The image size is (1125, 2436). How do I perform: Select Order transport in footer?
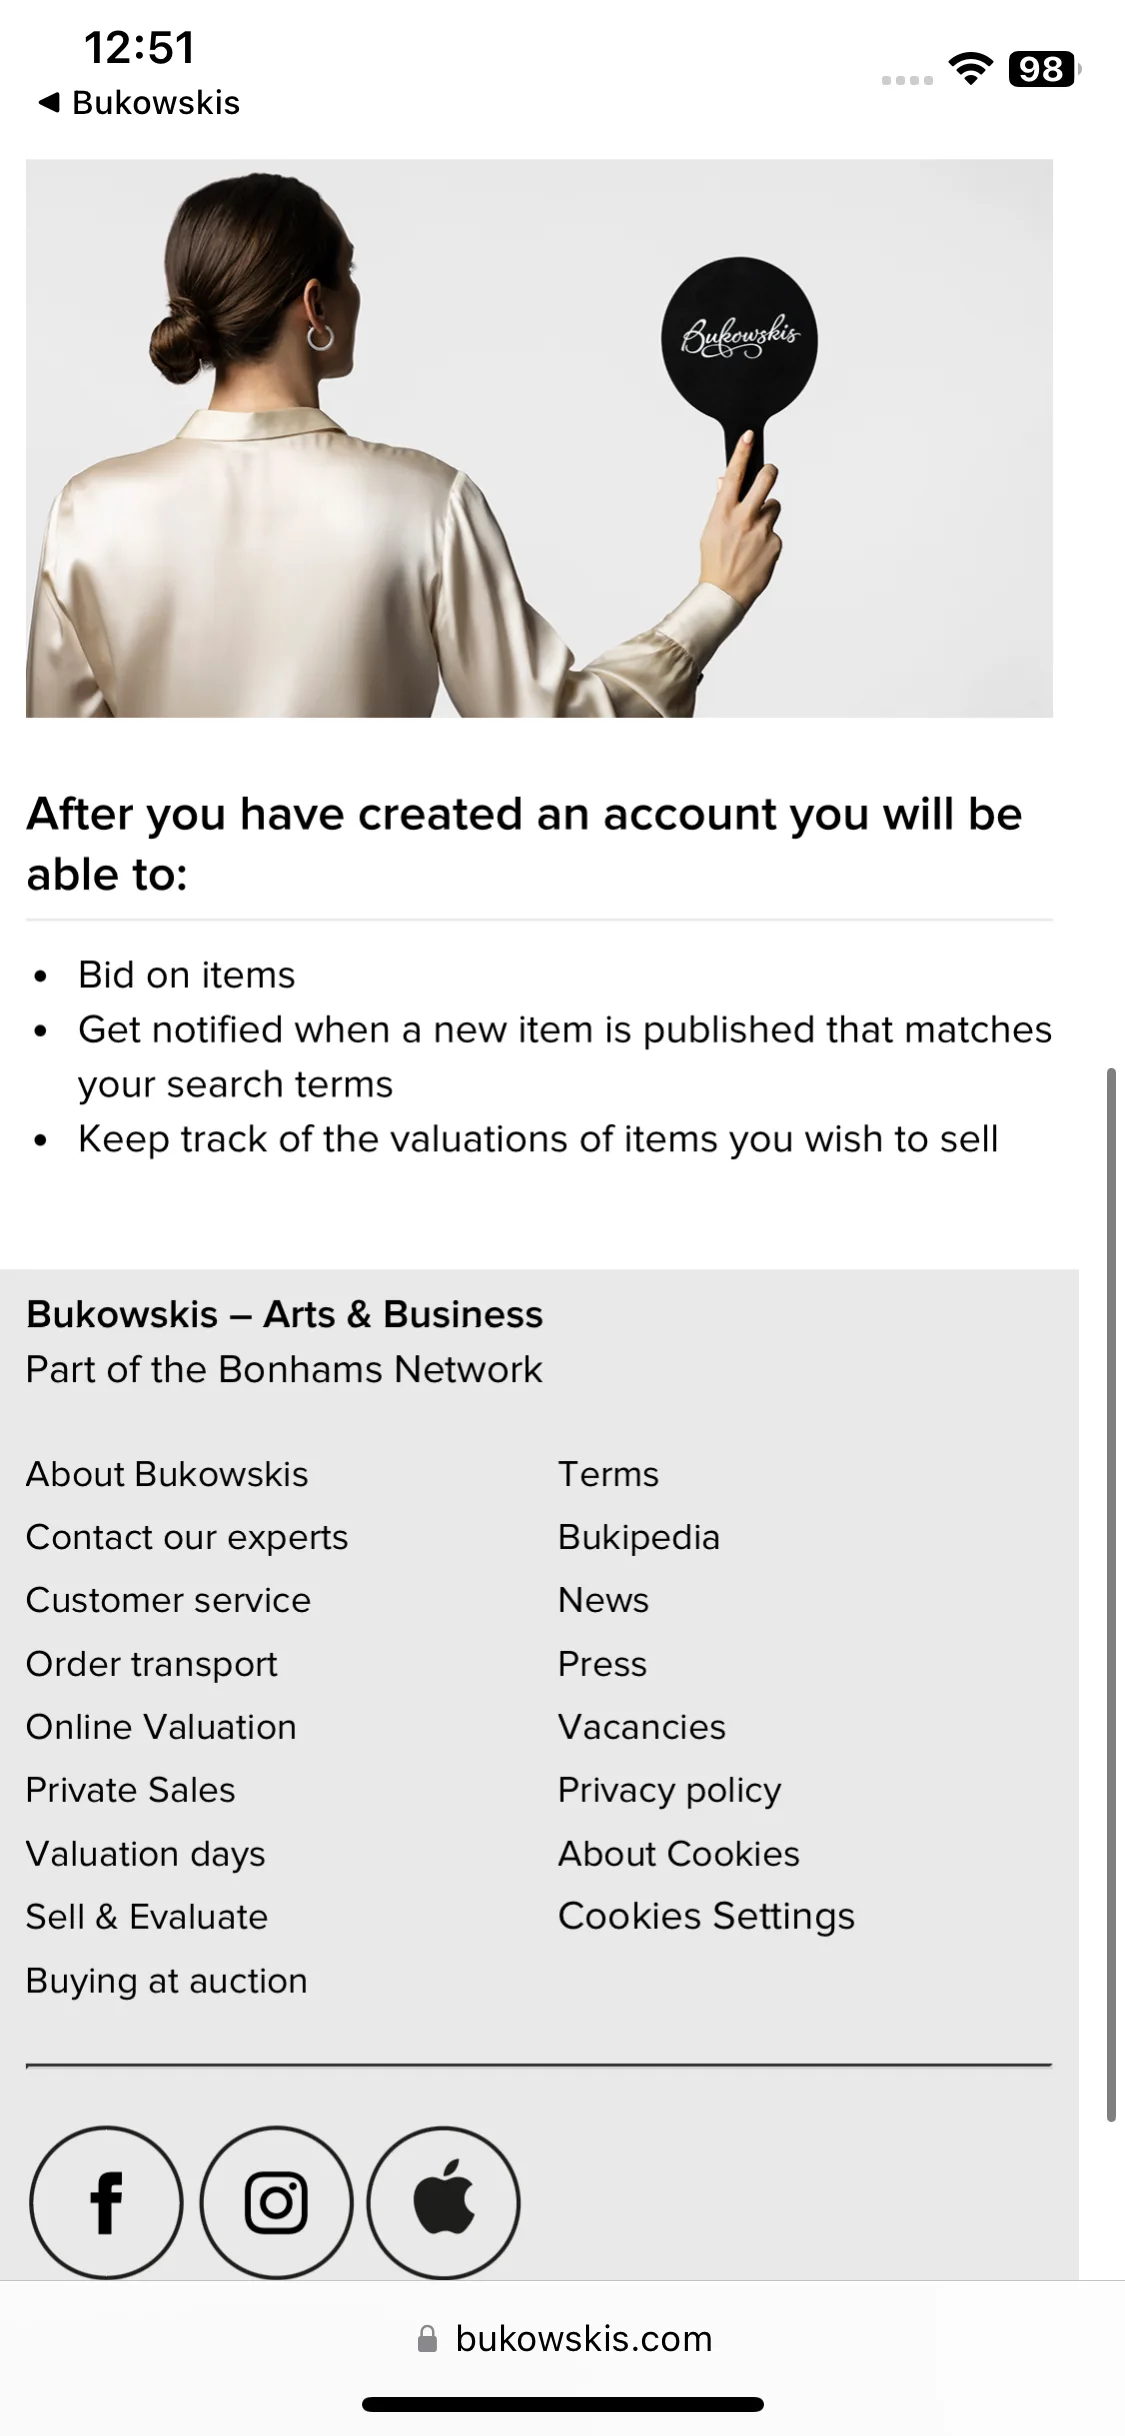(x=151, y=1664)
